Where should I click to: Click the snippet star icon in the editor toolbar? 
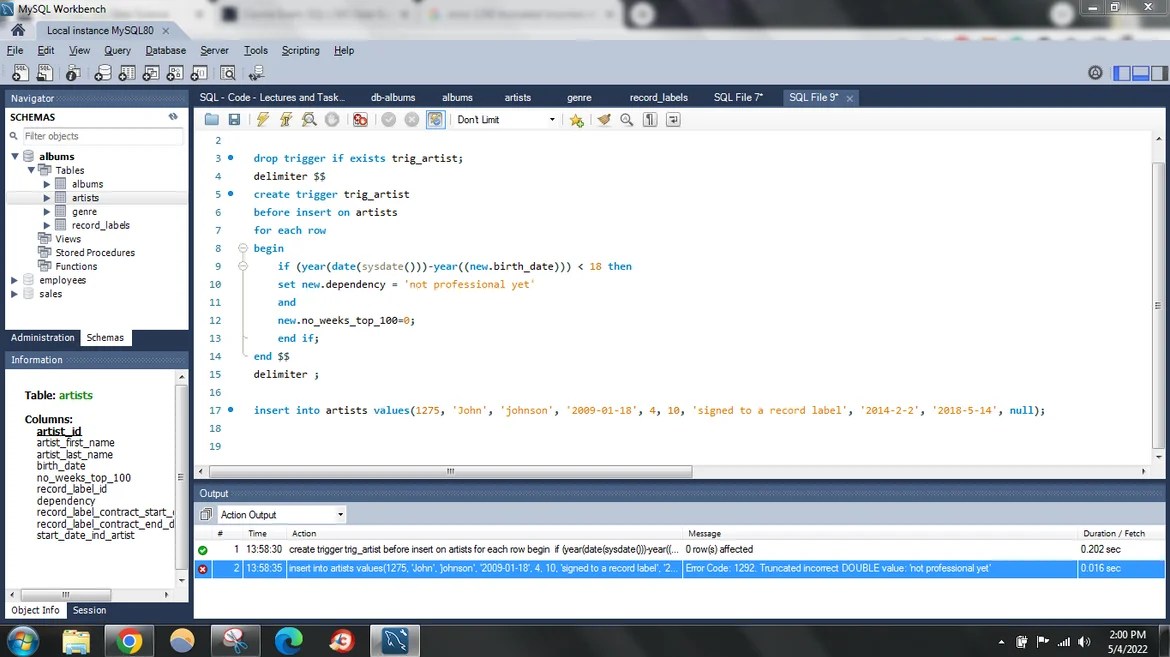click(x=576, y=119)
